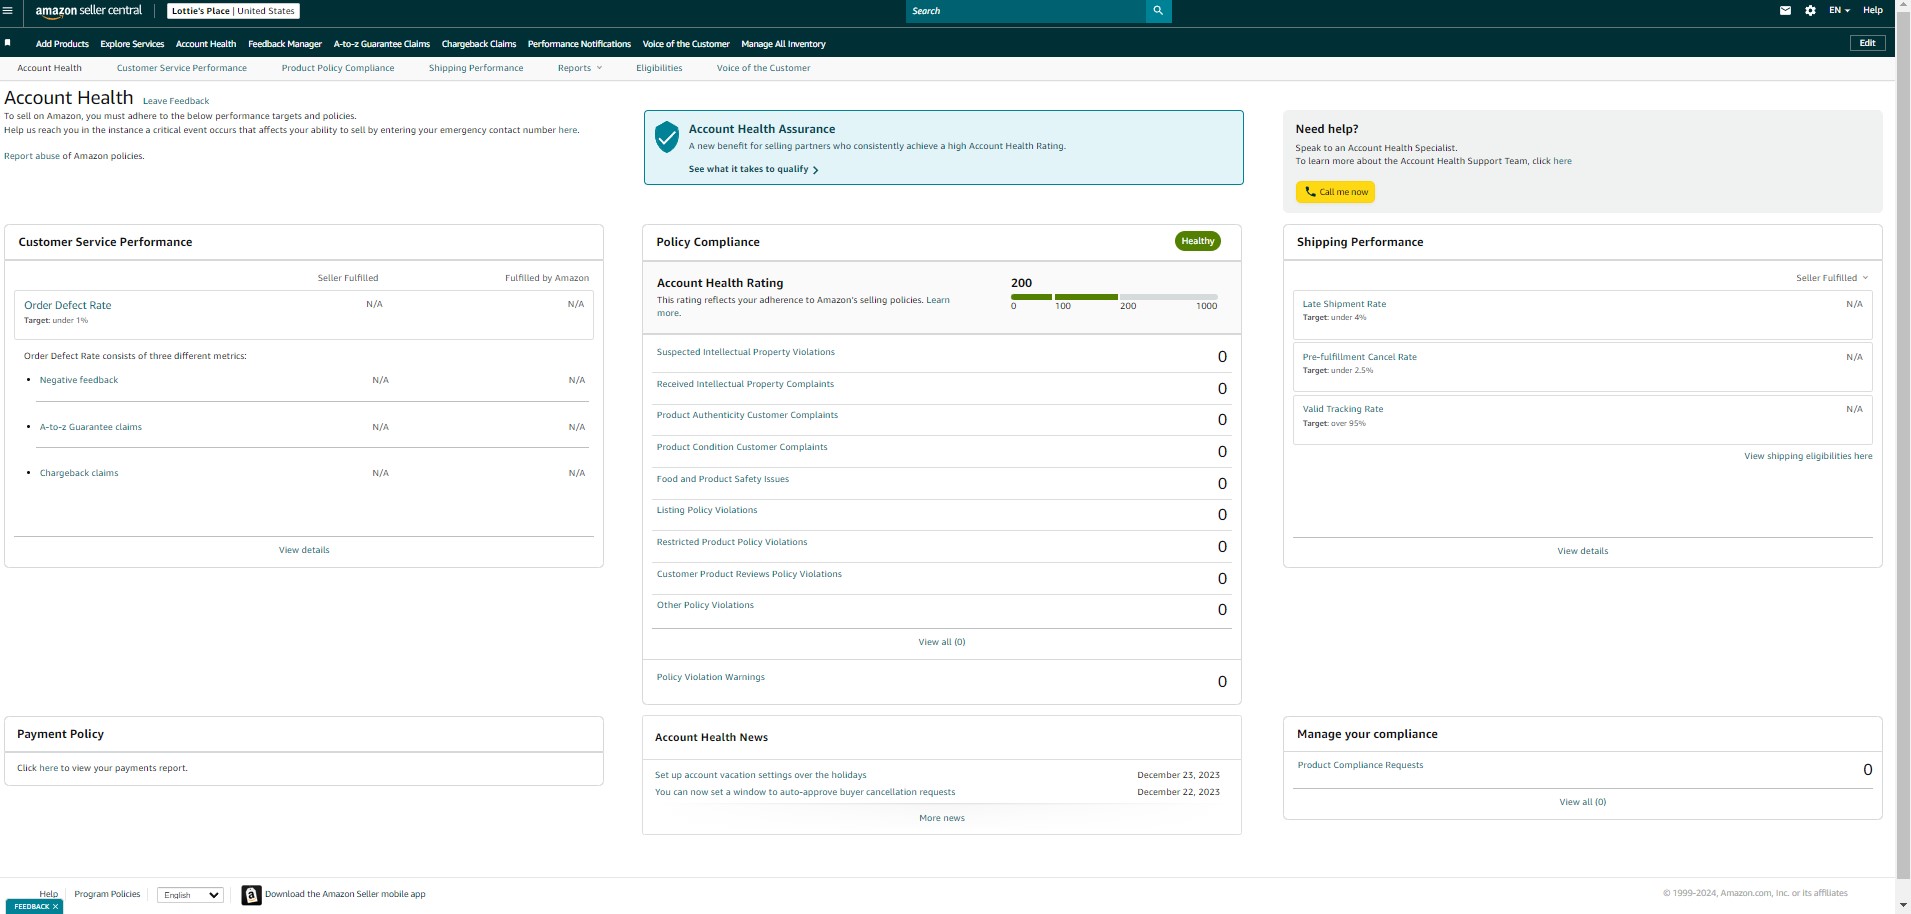The height and width of the screenshot is (914, 1911).
Task: Click the Account Health Rating progress bar
Action: 1114,297
